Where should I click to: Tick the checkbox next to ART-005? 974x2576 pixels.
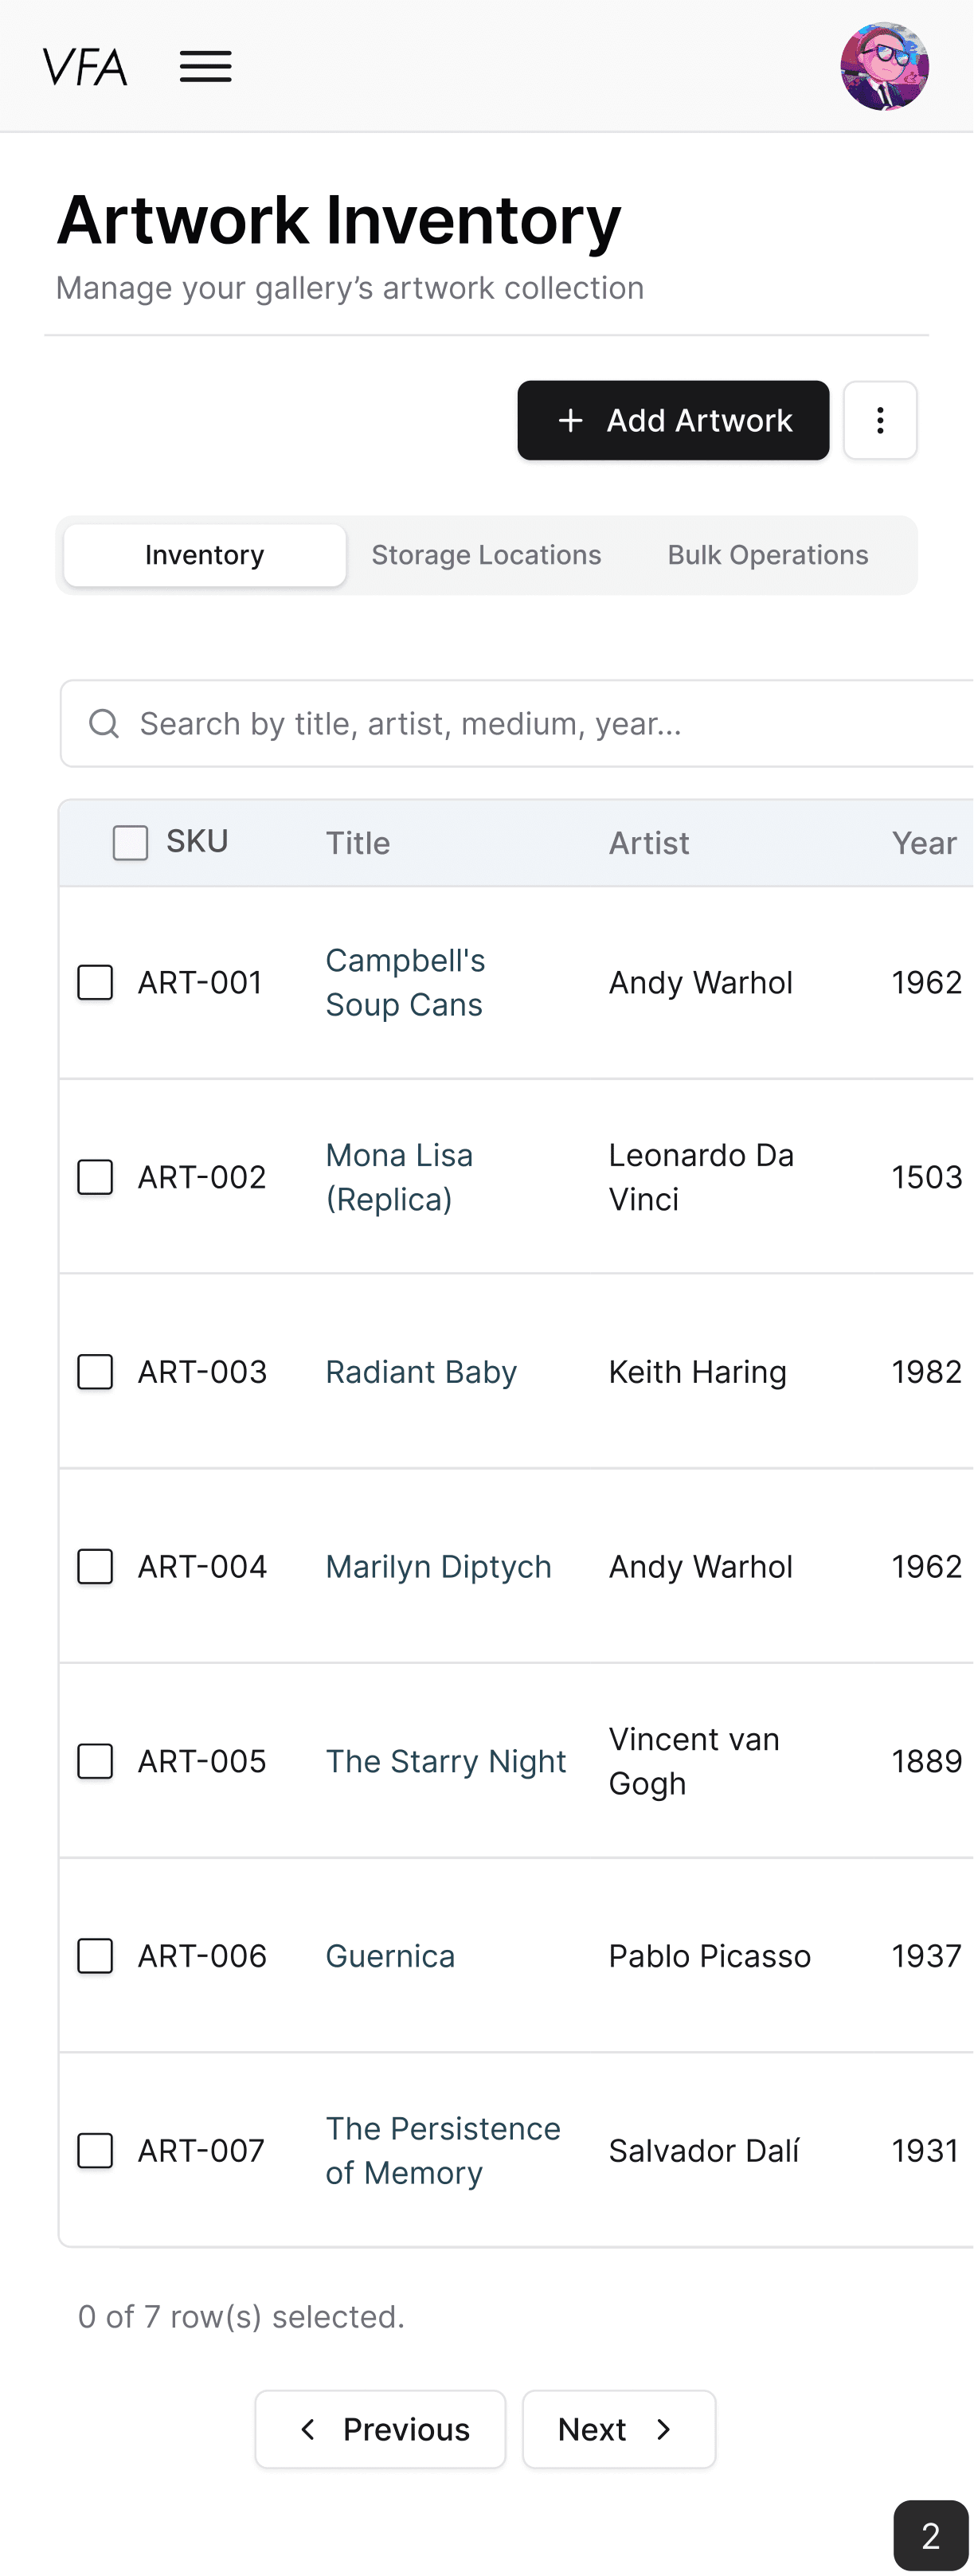coord(95,1761)
